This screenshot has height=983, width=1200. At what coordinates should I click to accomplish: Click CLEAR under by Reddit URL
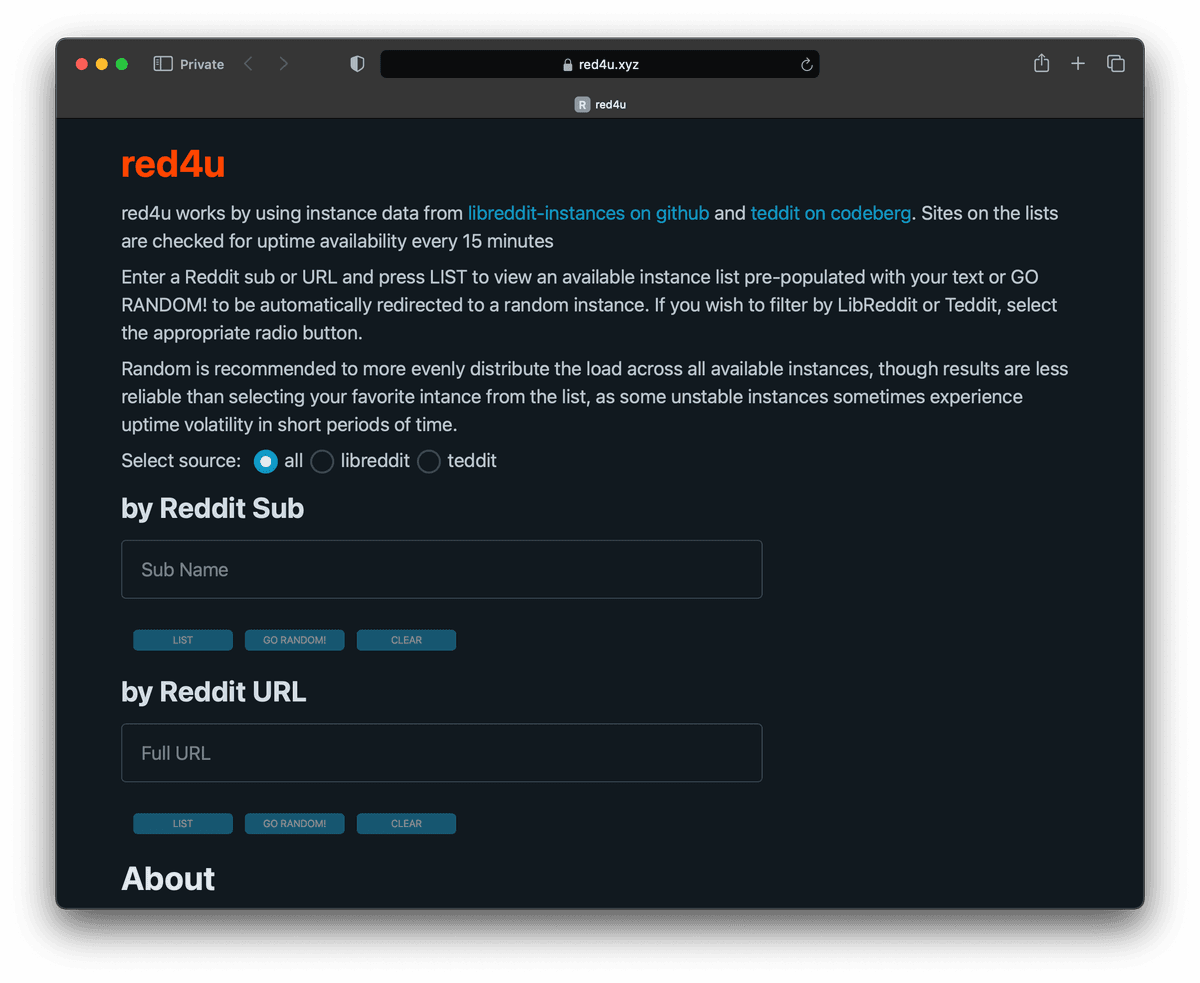(407, 824)
